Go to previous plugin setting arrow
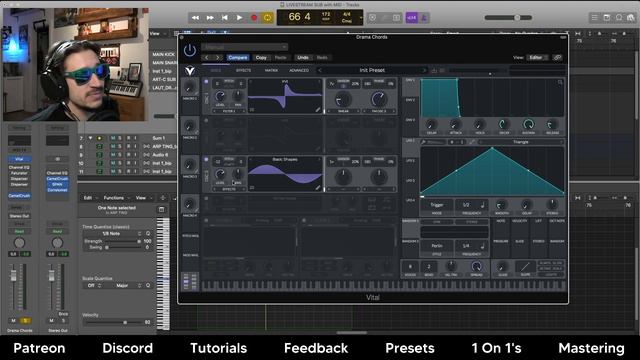The height and width of the screenshot is (360, 640). point(207,58)
